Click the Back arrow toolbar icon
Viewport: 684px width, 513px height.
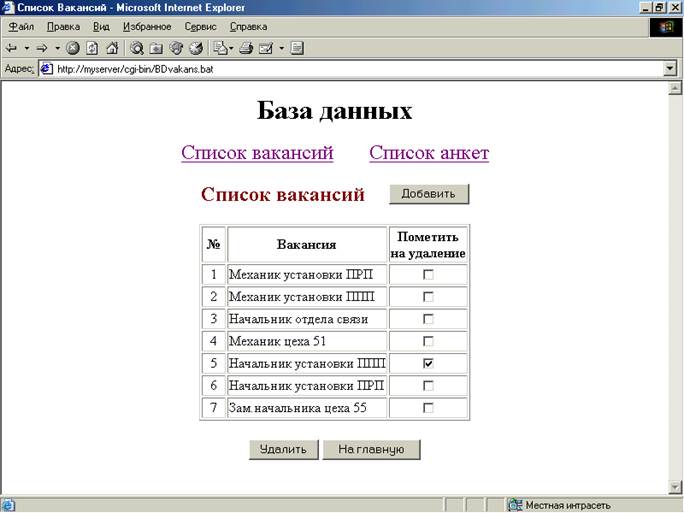[x=11, y=48]
